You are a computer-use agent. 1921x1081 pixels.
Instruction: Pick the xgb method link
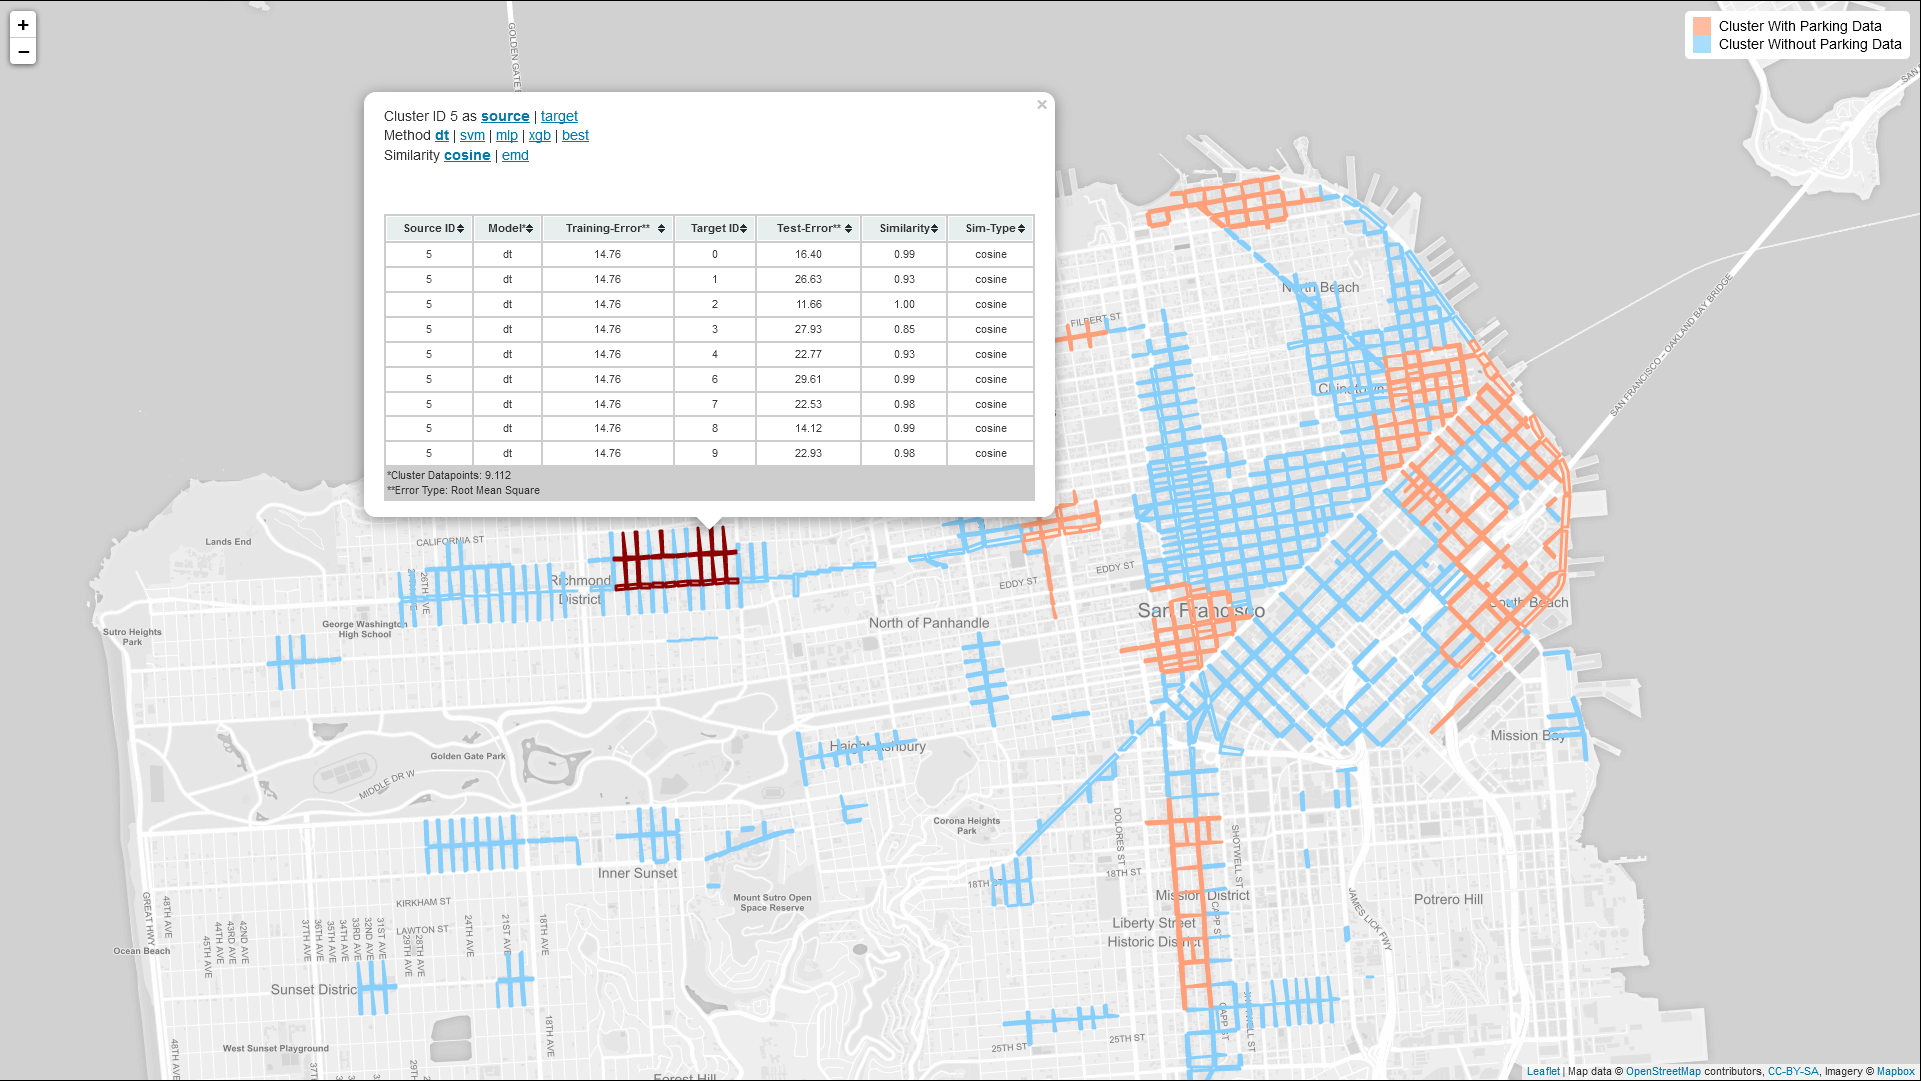[540, 135]
